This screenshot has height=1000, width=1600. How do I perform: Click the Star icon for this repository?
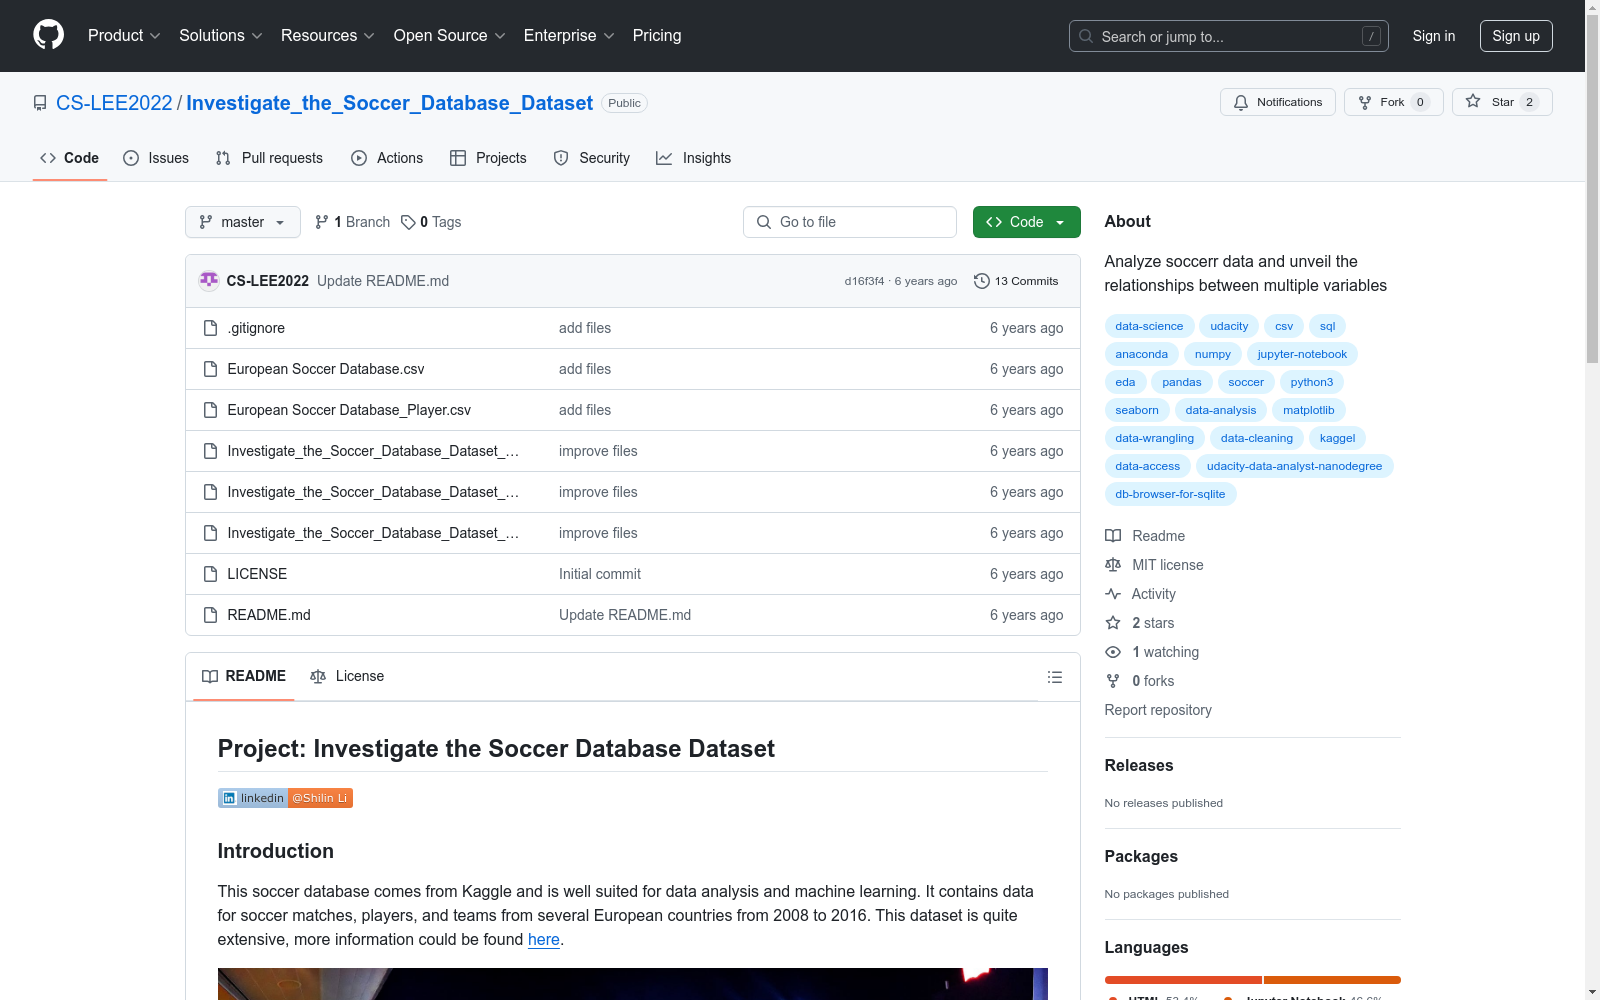(x=1473, y=102)
